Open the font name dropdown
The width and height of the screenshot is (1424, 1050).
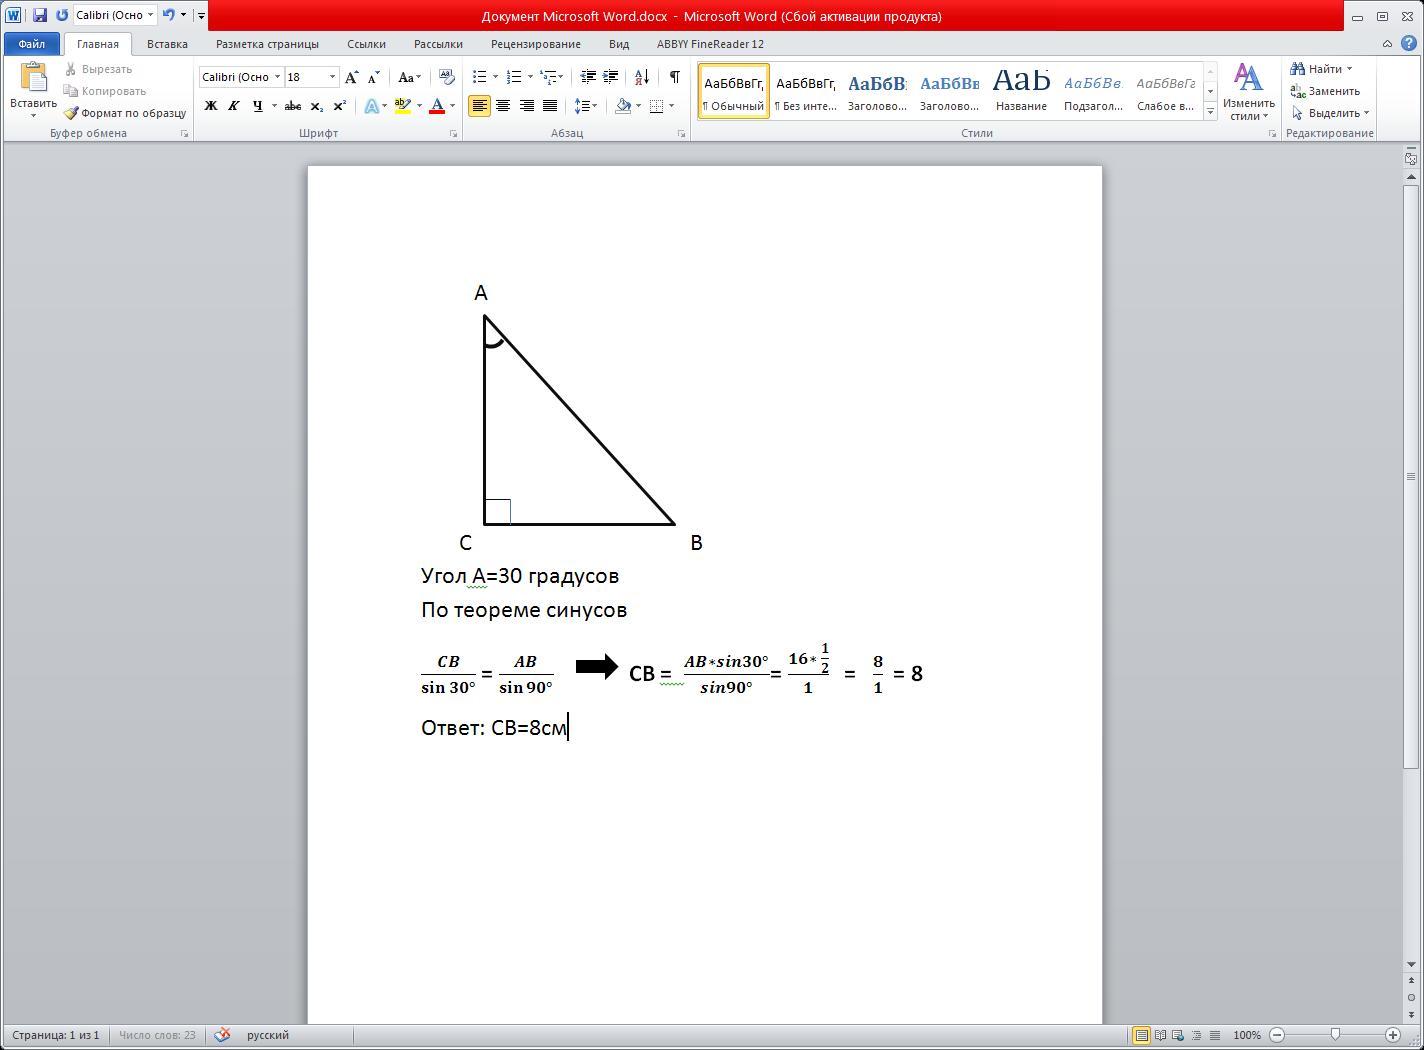point(277,77)
